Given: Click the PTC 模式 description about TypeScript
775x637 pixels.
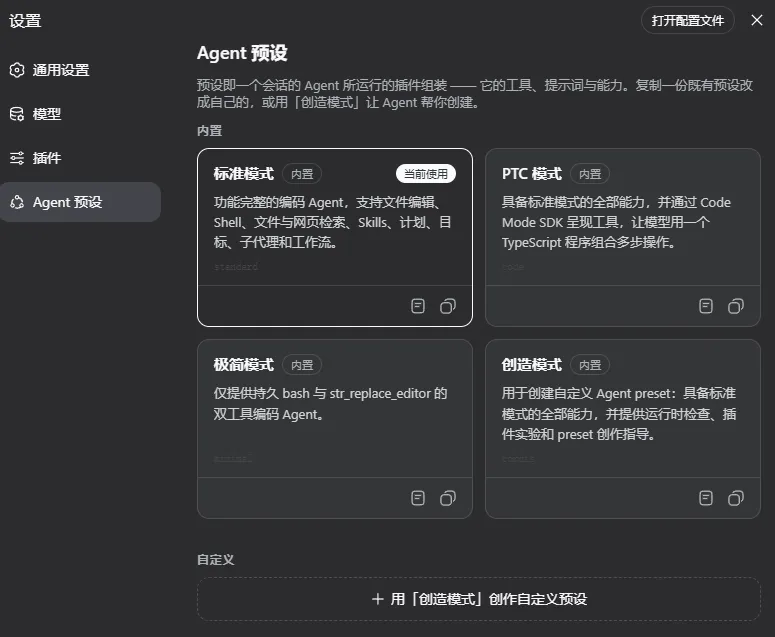Looking at the screenshot, I should tap(616, 222).
